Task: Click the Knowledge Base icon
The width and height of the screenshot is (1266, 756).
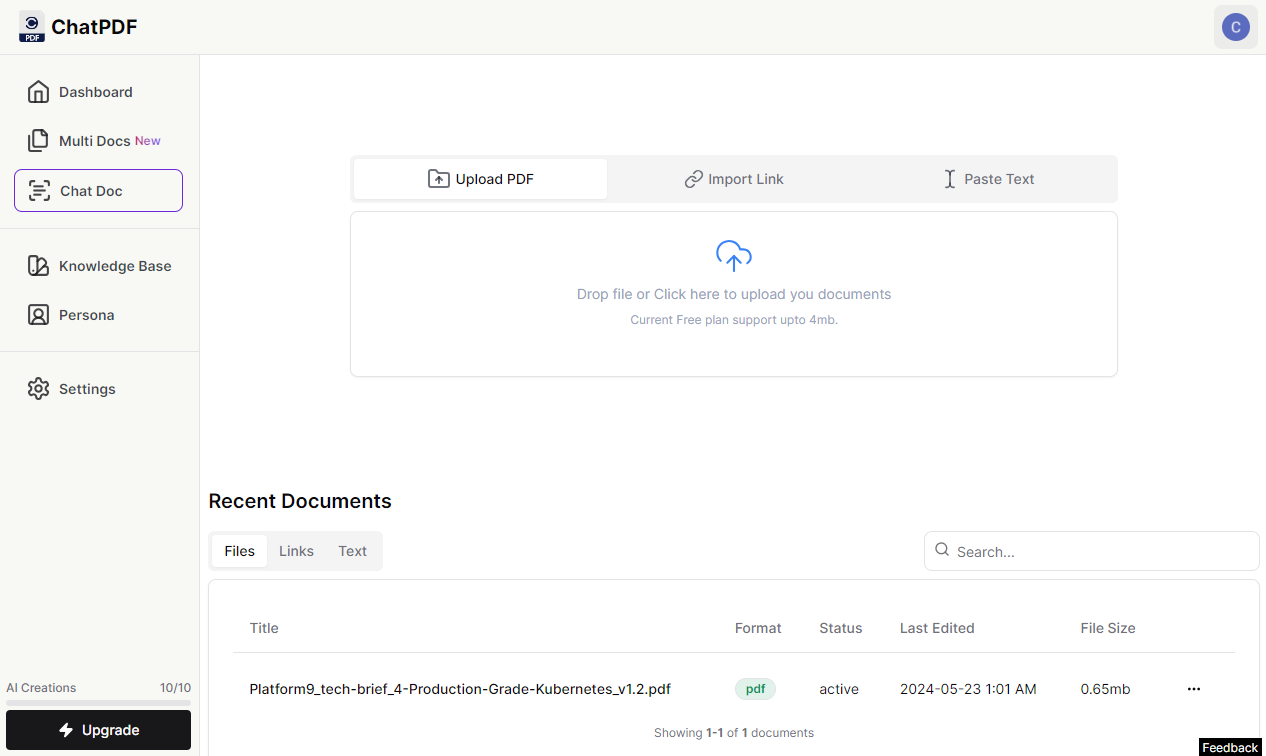Action: [38, 266]
